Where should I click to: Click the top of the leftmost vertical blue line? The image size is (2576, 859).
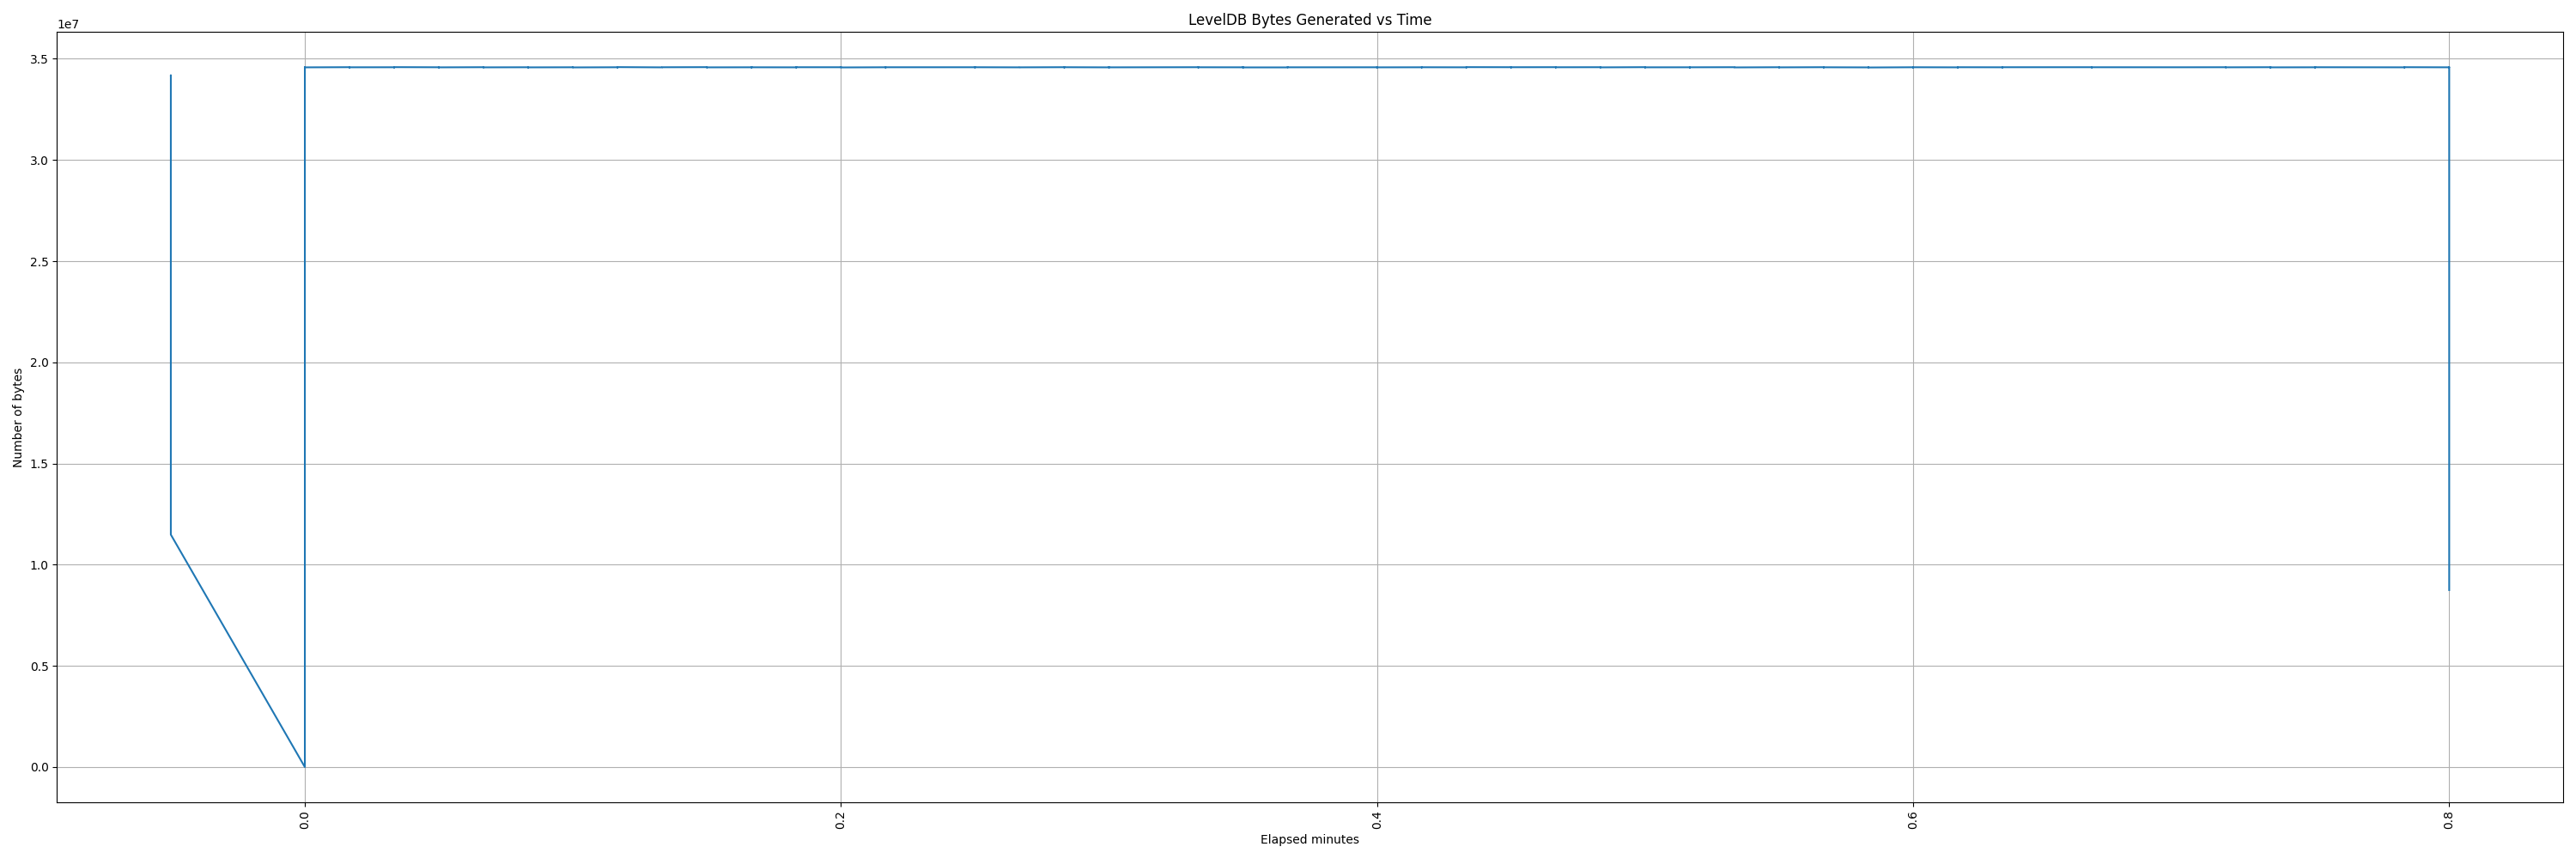click(x=171, y=77)
